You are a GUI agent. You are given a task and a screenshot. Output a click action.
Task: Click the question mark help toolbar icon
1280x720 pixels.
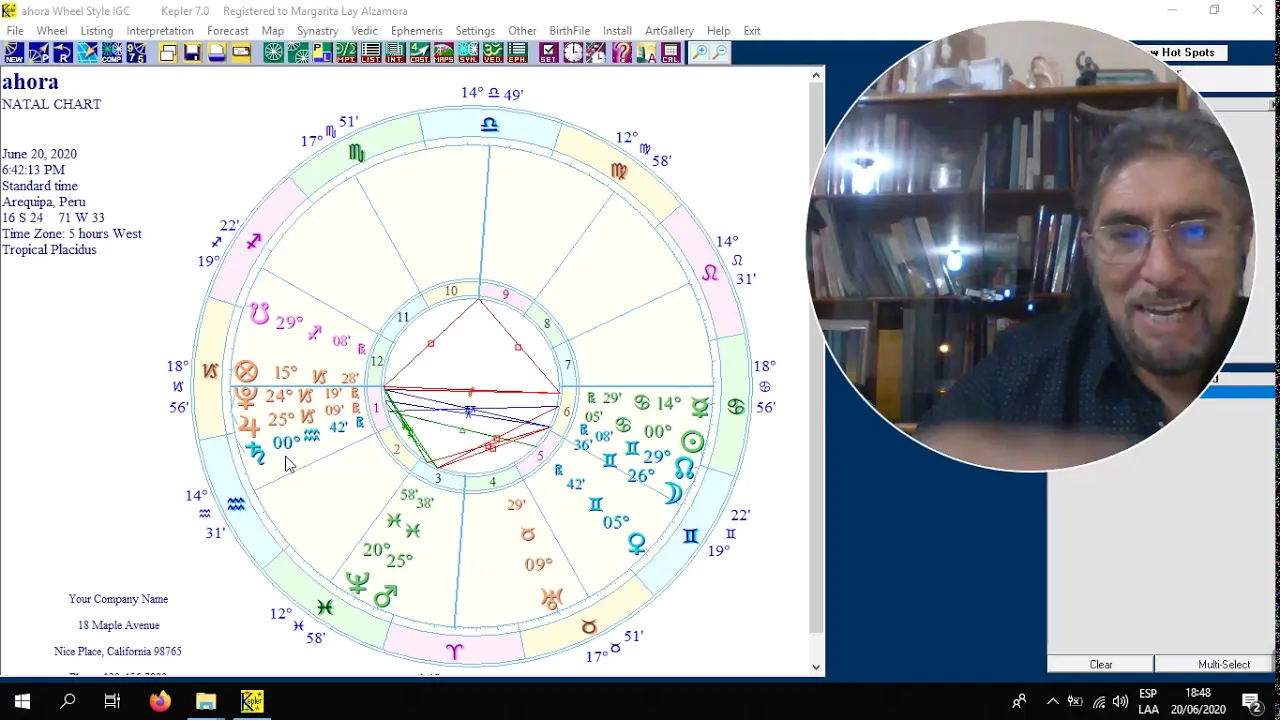pos(622,52)
